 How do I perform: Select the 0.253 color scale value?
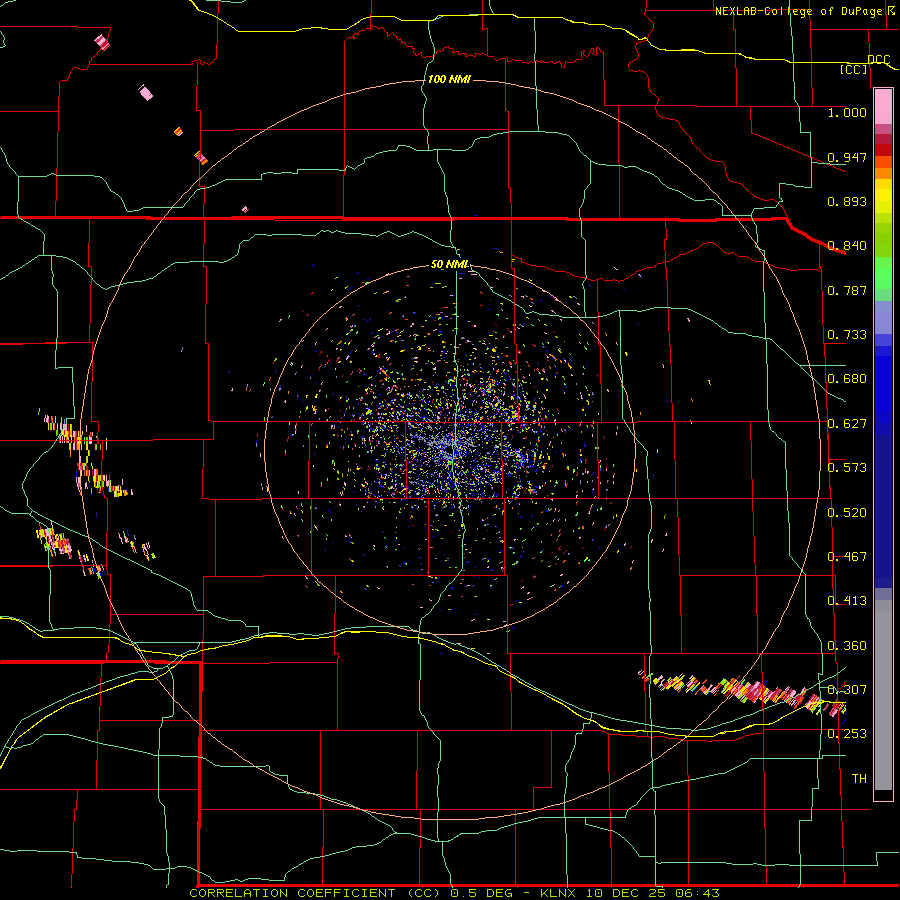847,734
